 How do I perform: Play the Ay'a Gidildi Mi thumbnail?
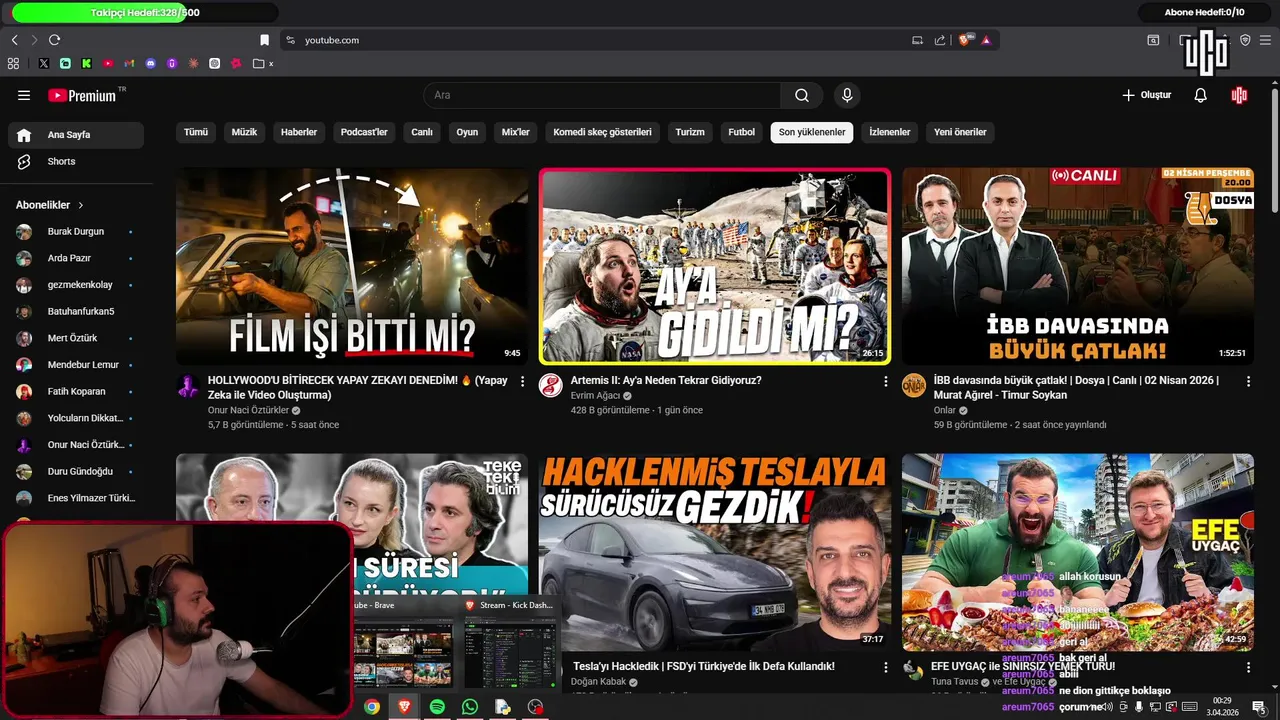(x=715, y=266)
